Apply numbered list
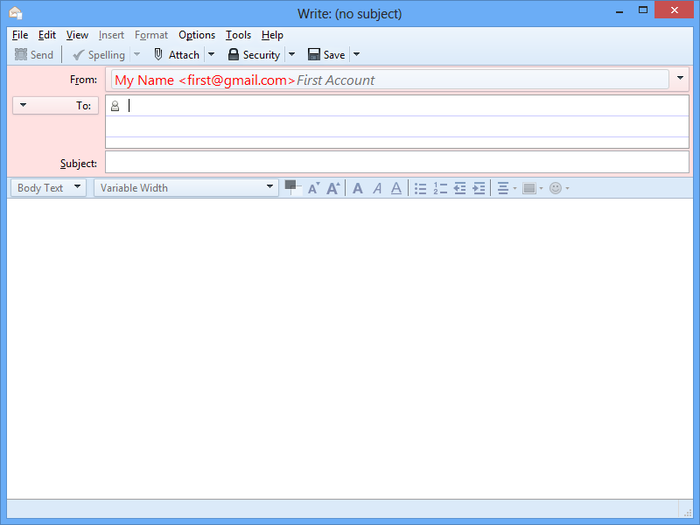This screenshot has height=525, width=700. pos(440,188)
